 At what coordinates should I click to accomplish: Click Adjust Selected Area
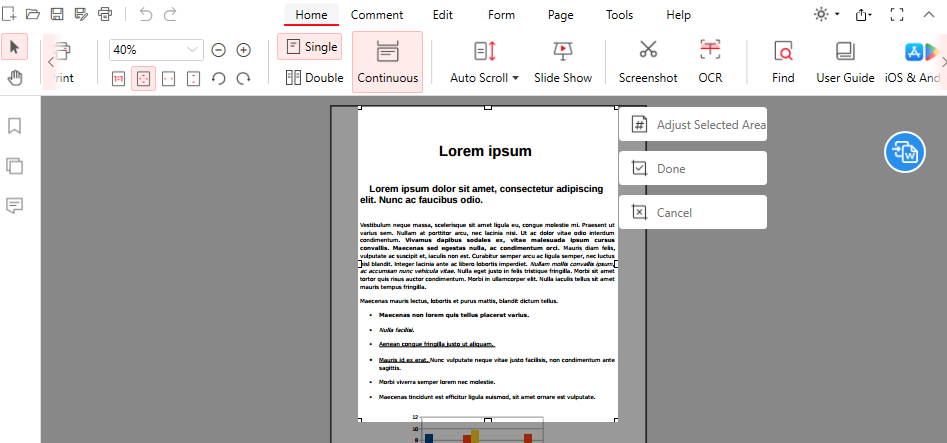[693, 124]
